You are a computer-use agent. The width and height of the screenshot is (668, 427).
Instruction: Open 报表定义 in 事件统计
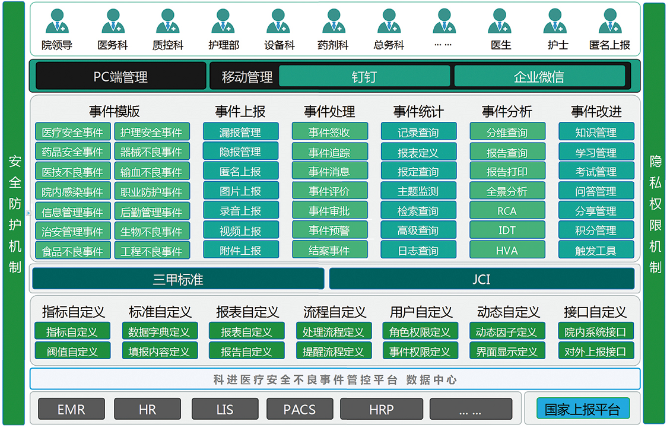418,152
